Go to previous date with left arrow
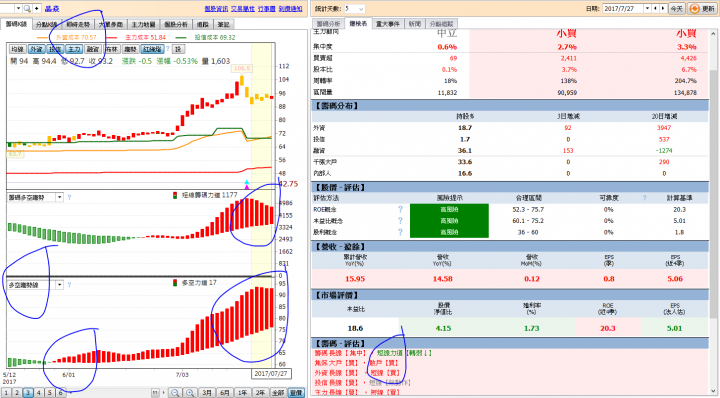Image resolution: width=720 pixels, height=398 pixels. (655, 9)
